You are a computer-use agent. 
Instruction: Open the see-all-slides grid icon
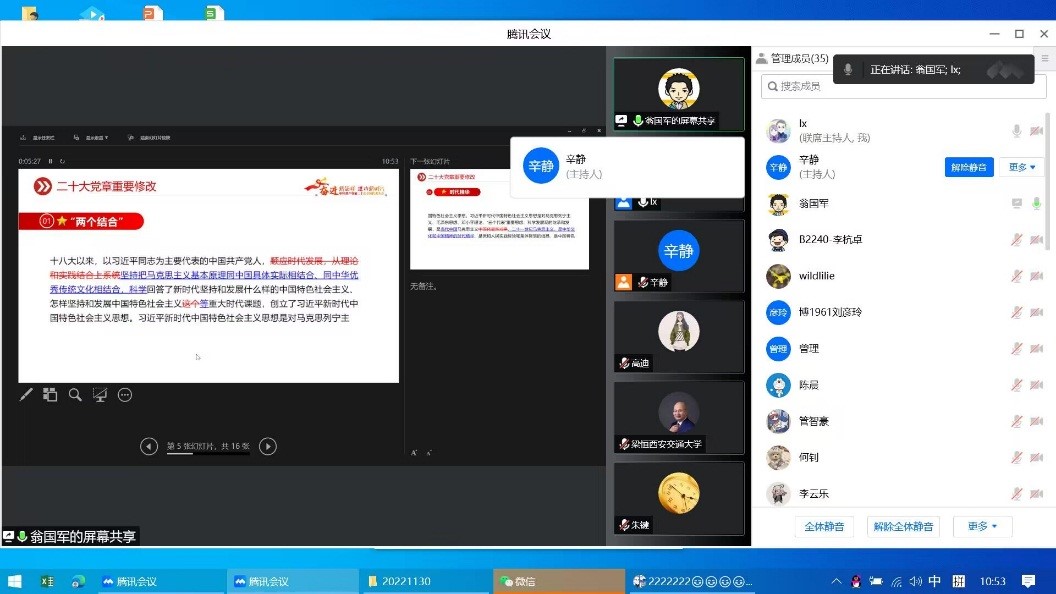[x=50, y=395]
